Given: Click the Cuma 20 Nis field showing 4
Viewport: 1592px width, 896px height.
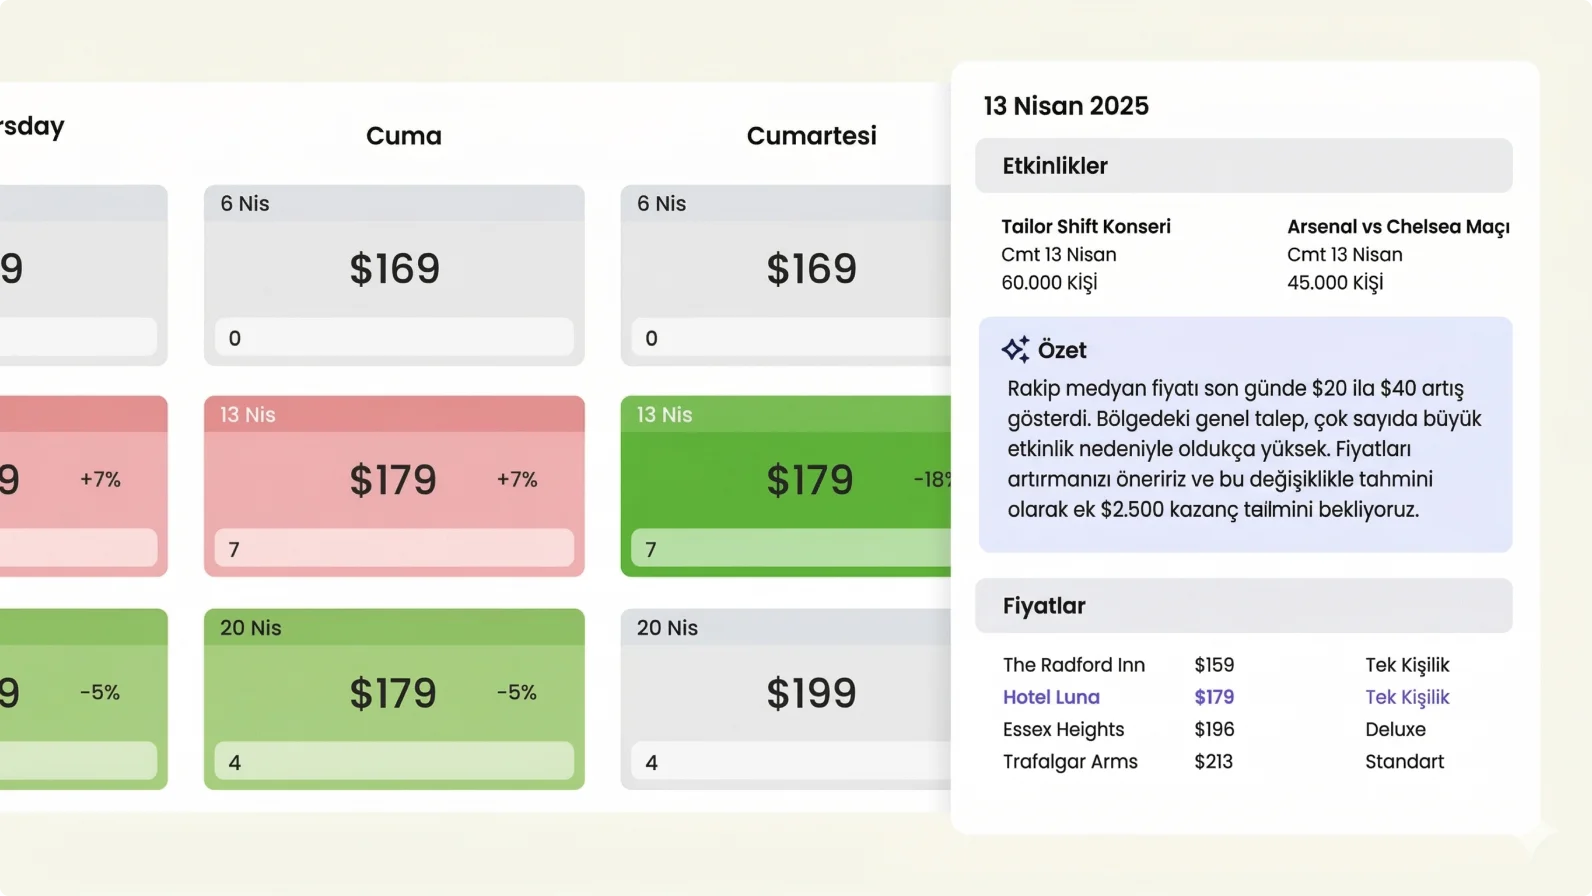Looking at the screenshot, I should pos(394,762).
